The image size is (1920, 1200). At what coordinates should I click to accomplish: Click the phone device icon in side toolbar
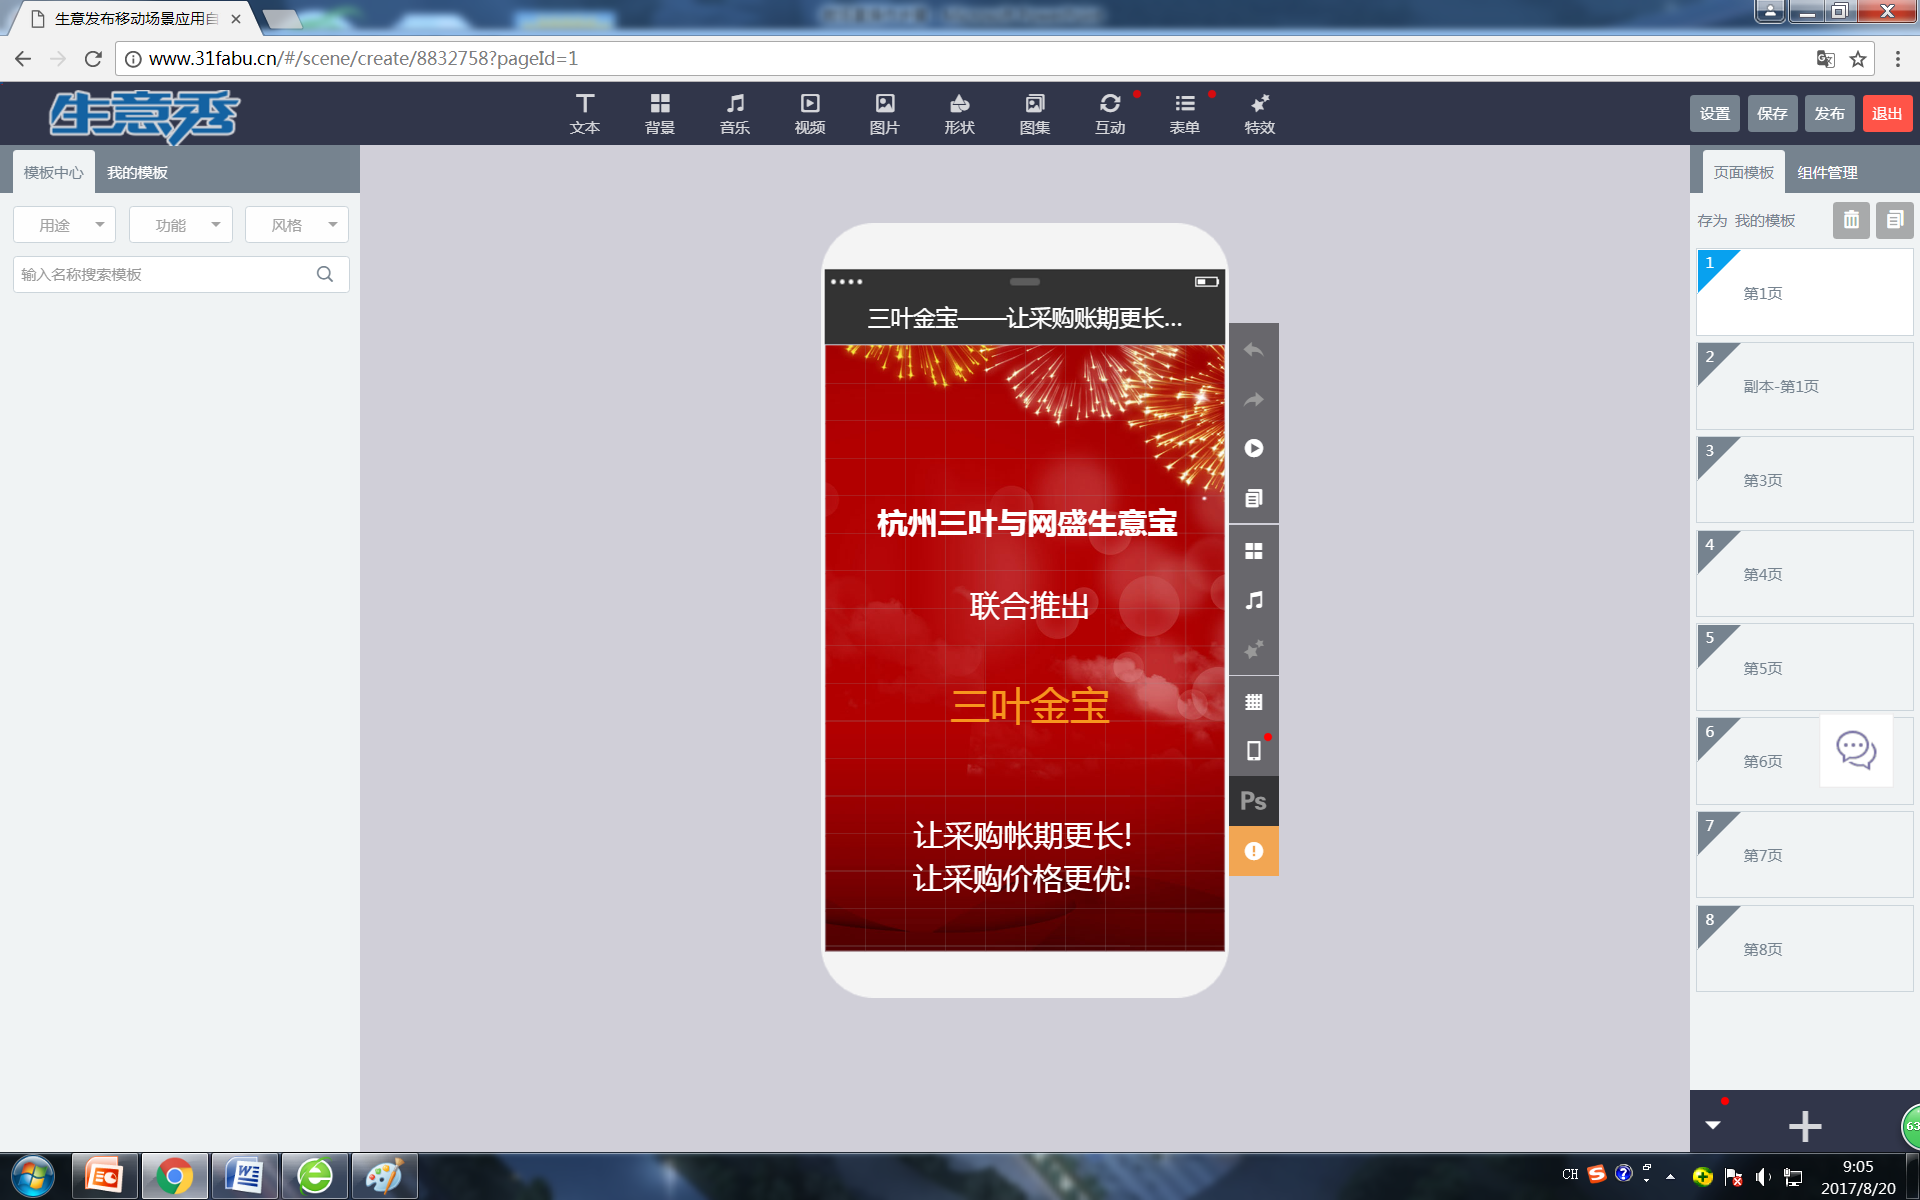pos(1253,751)
